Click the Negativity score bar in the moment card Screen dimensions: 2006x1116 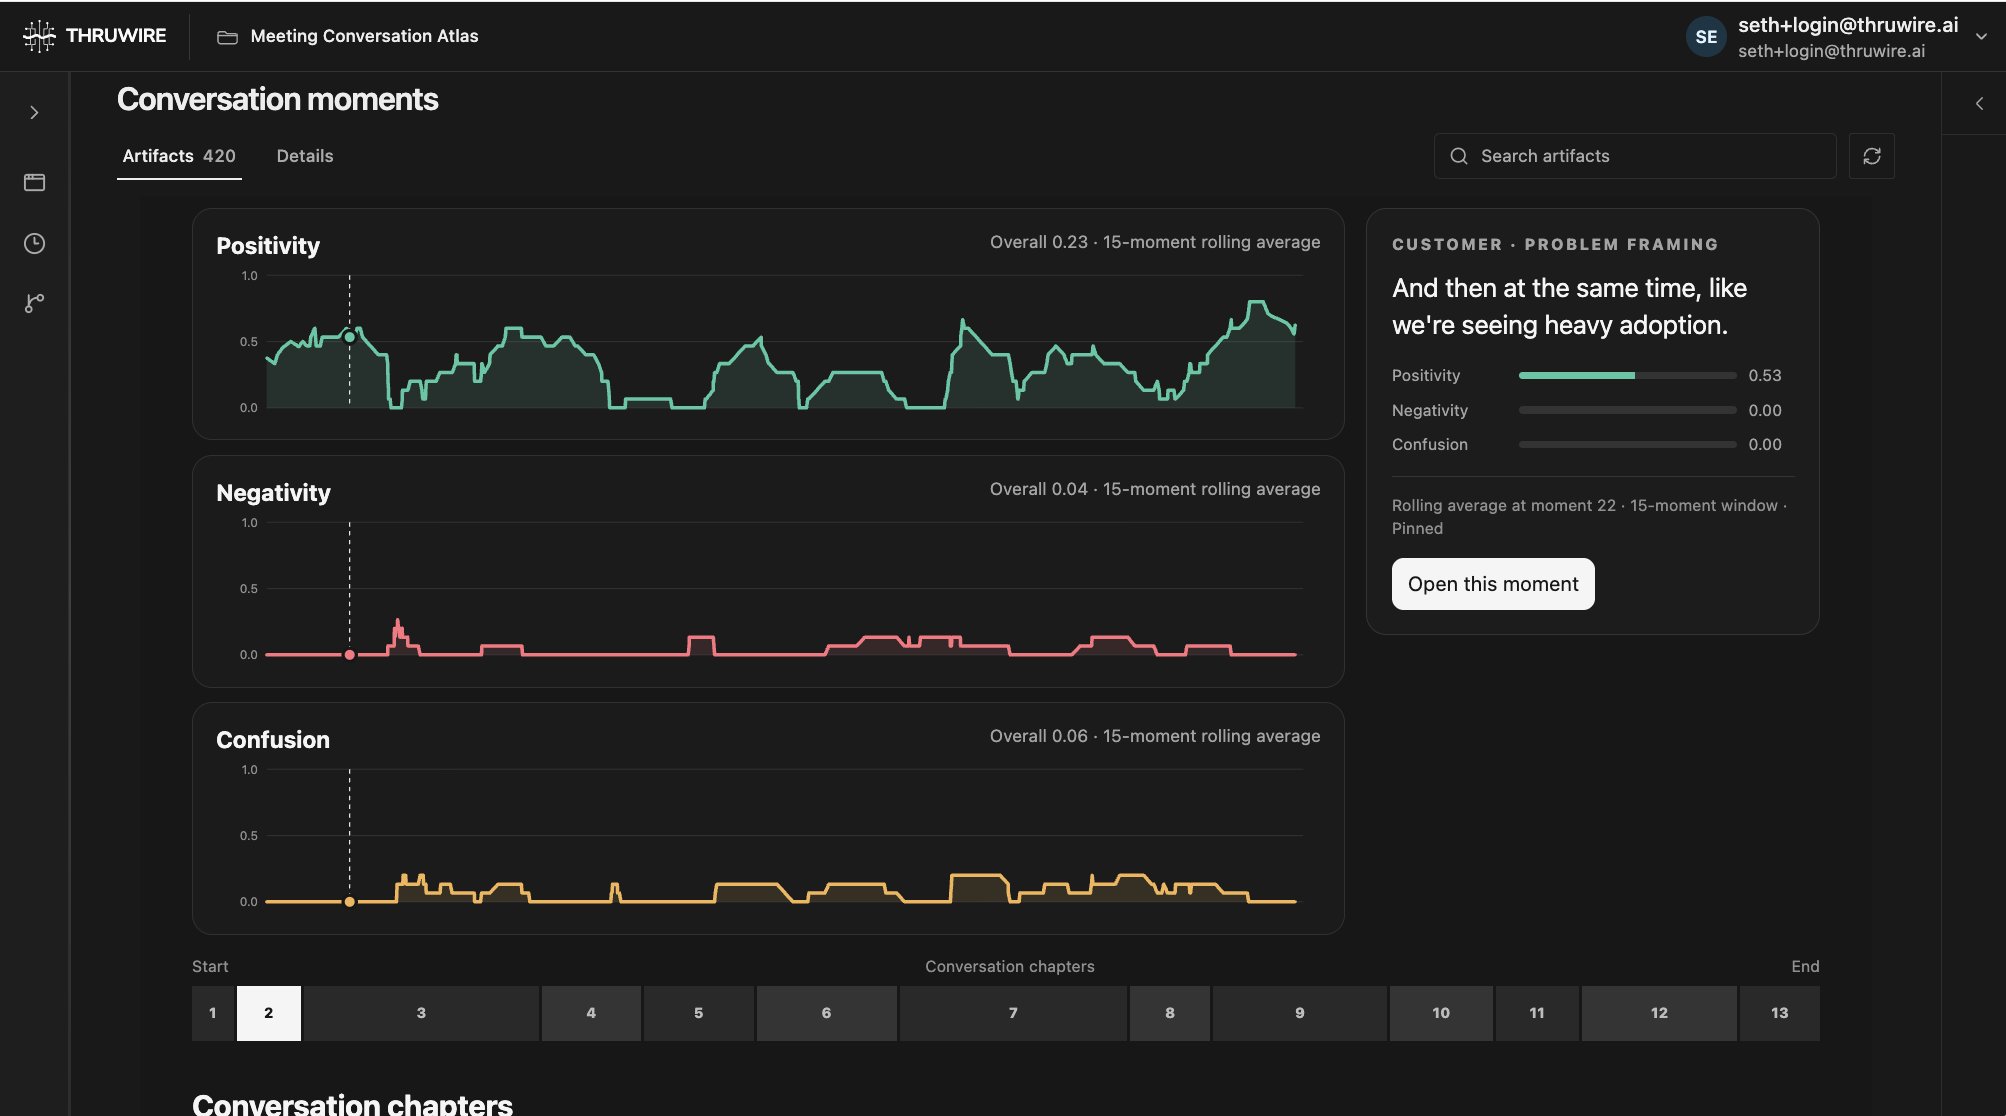click(1627, 410)
